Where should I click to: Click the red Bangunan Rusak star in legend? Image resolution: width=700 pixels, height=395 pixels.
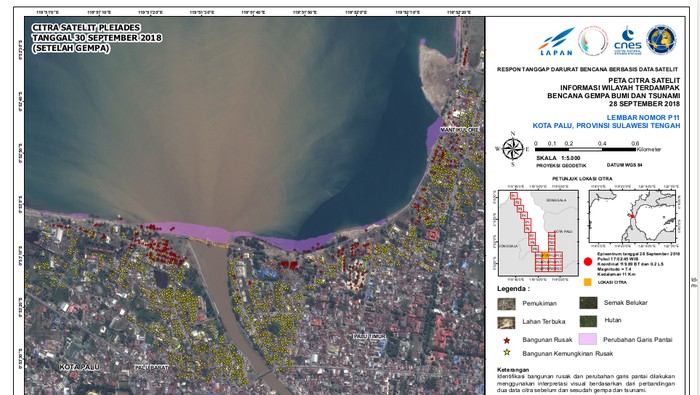(506, 340)
